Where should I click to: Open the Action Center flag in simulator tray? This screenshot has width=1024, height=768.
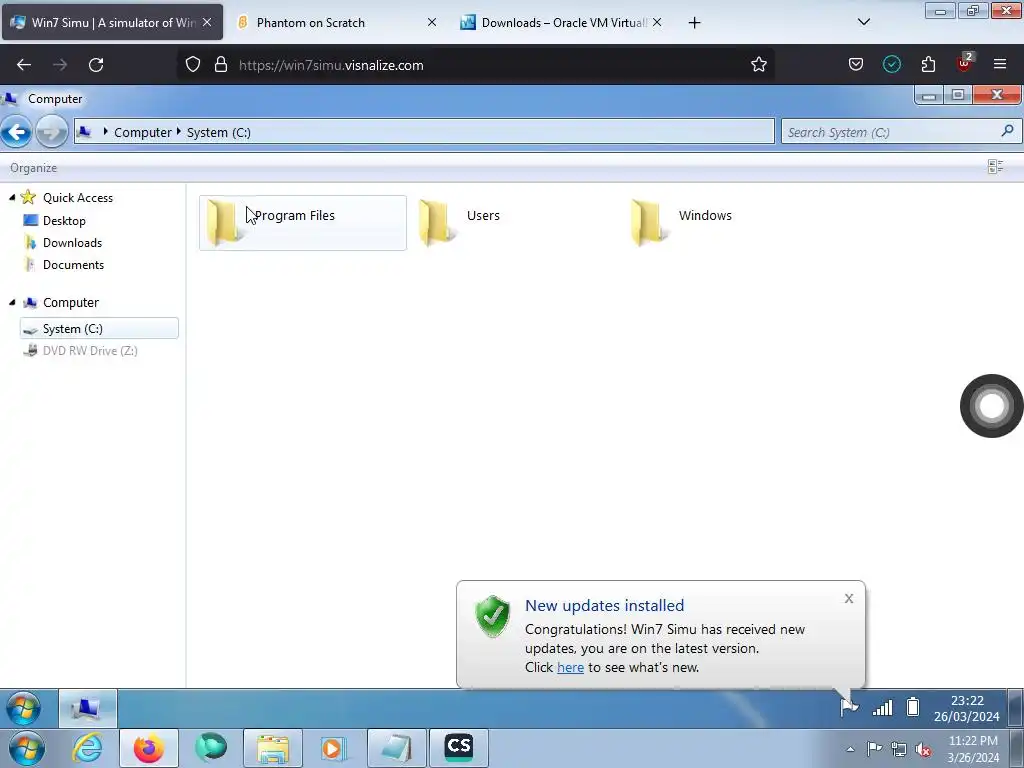pos(849,707)
